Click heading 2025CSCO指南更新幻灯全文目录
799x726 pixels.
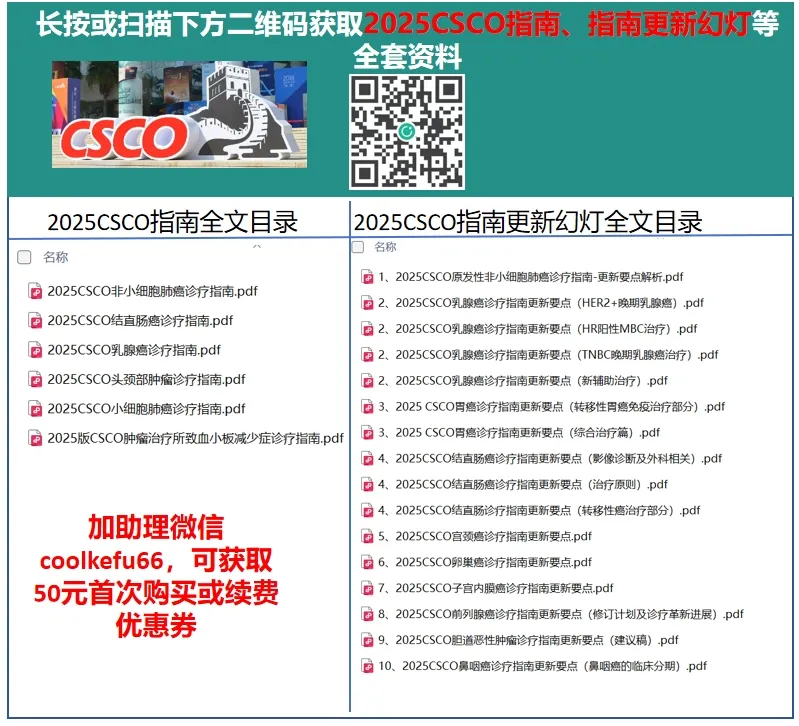pos(528,222)
